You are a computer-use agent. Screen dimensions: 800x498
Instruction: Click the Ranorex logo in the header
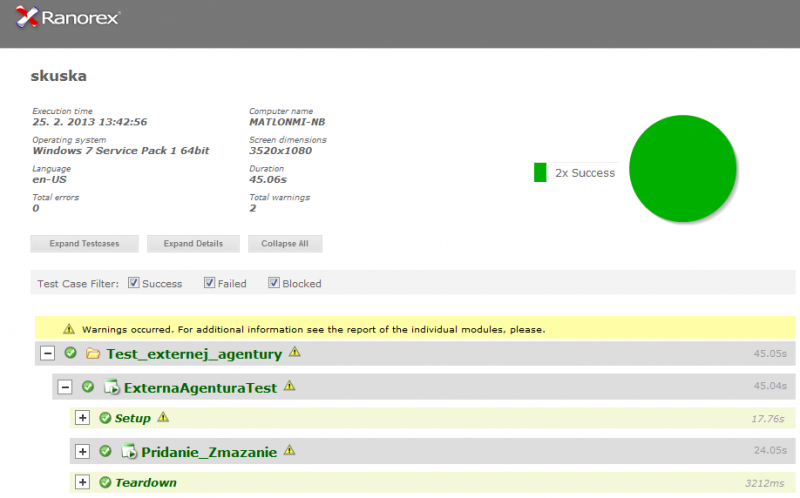coord(67,17)
